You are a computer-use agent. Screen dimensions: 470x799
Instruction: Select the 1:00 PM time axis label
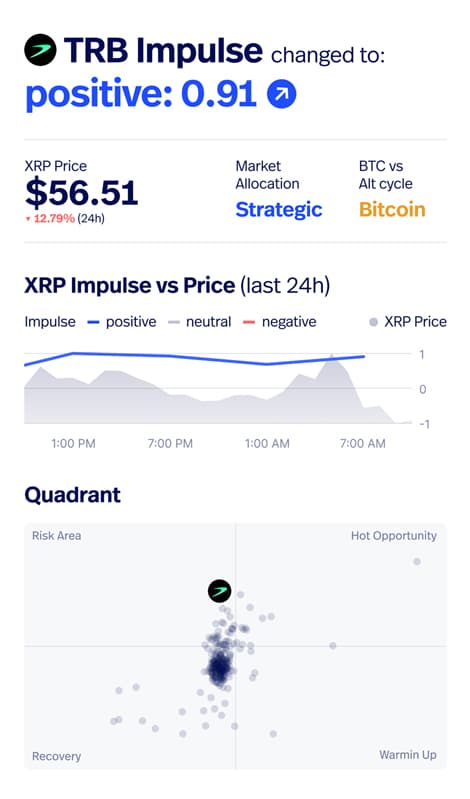[73, 443]
